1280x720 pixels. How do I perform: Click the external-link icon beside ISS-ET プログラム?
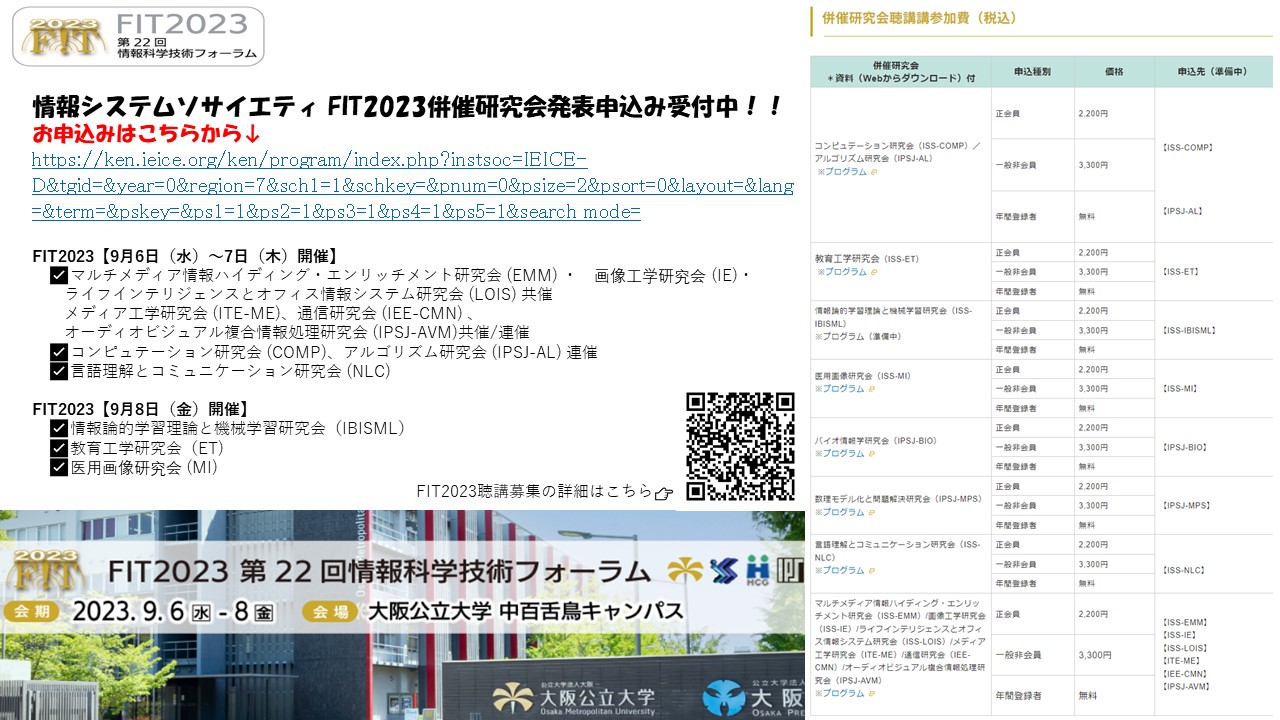[872, 272]
